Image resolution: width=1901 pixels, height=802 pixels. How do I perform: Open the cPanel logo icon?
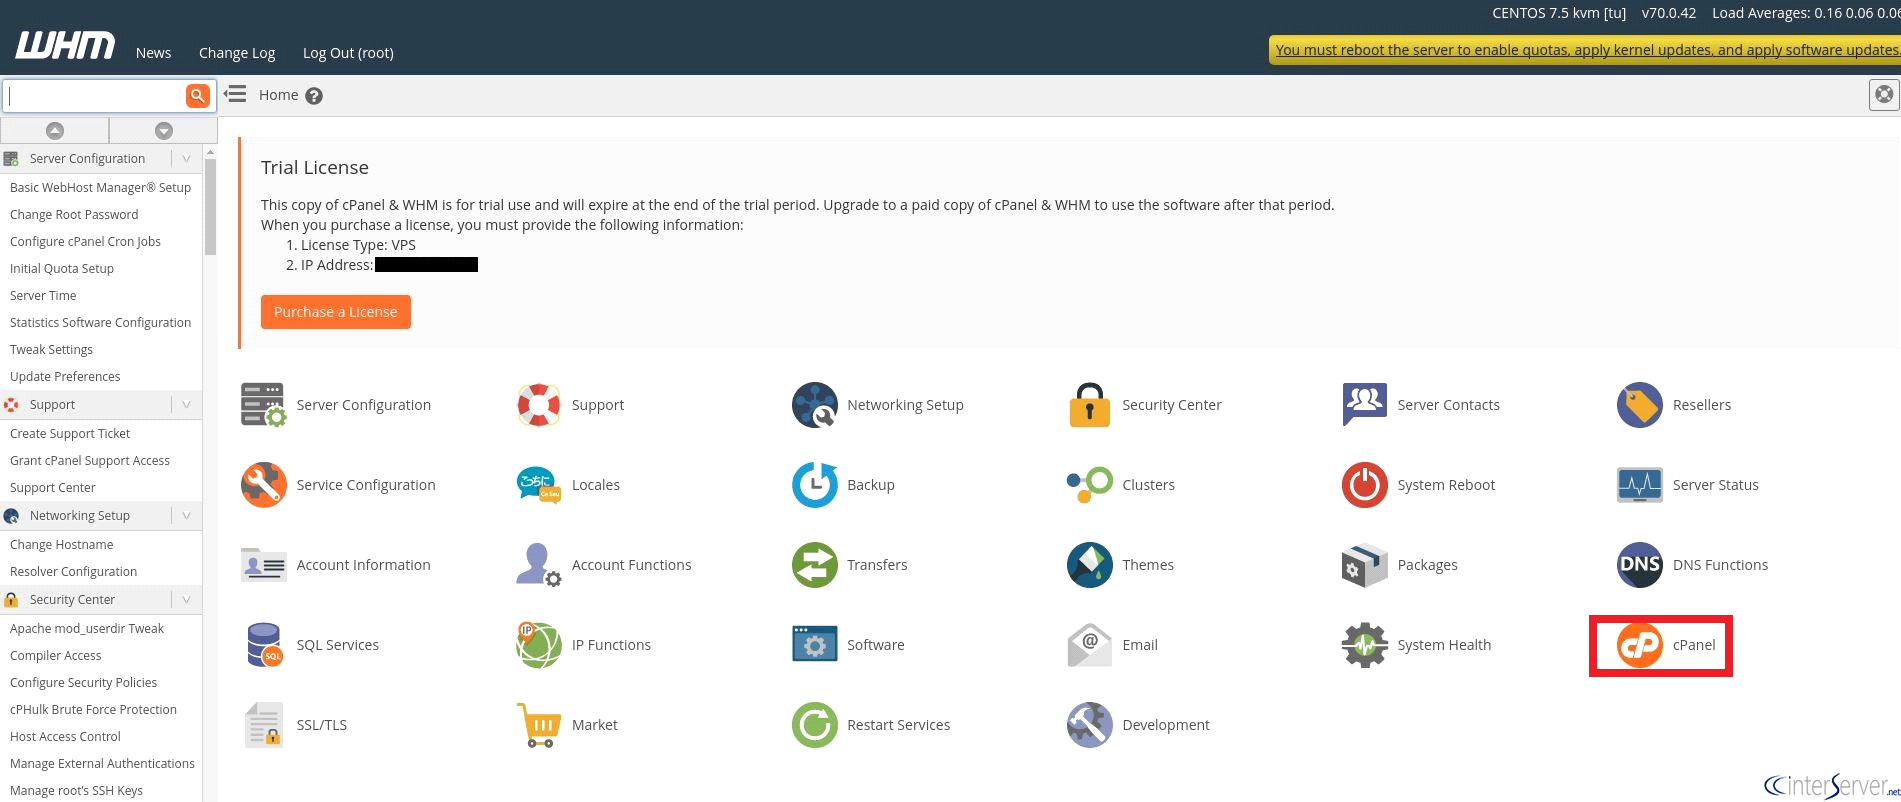click(1640, 645)
